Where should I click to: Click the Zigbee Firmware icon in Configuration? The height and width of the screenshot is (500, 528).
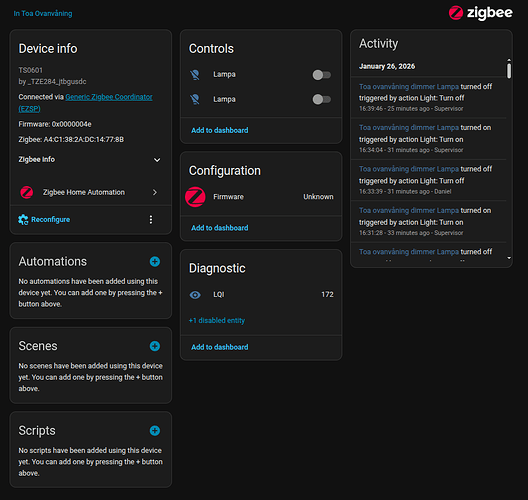pos(195,197)
